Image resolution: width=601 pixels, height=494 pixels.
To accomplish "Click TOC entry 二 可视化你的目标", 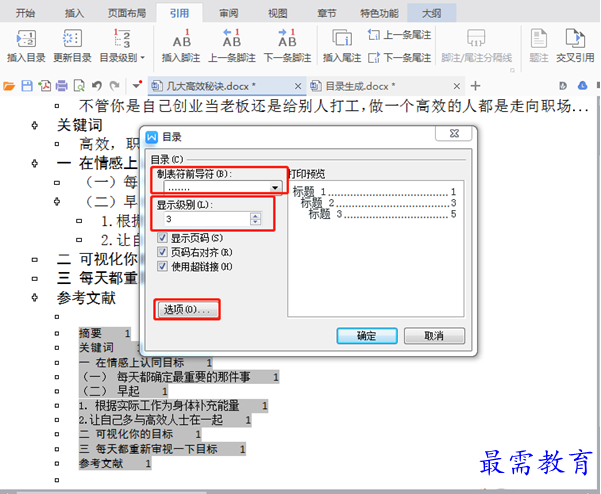I will [140, 435].
